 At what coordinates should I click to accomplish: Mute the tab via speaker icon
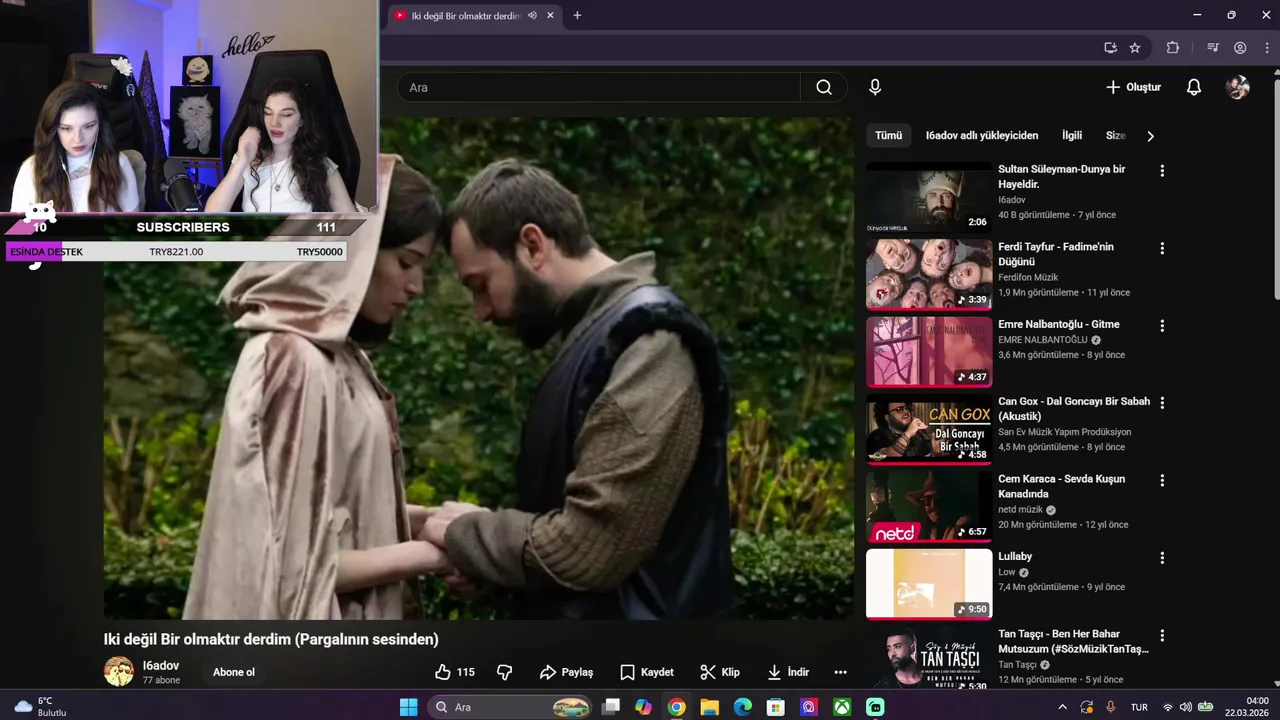click(x=532, y=15)
